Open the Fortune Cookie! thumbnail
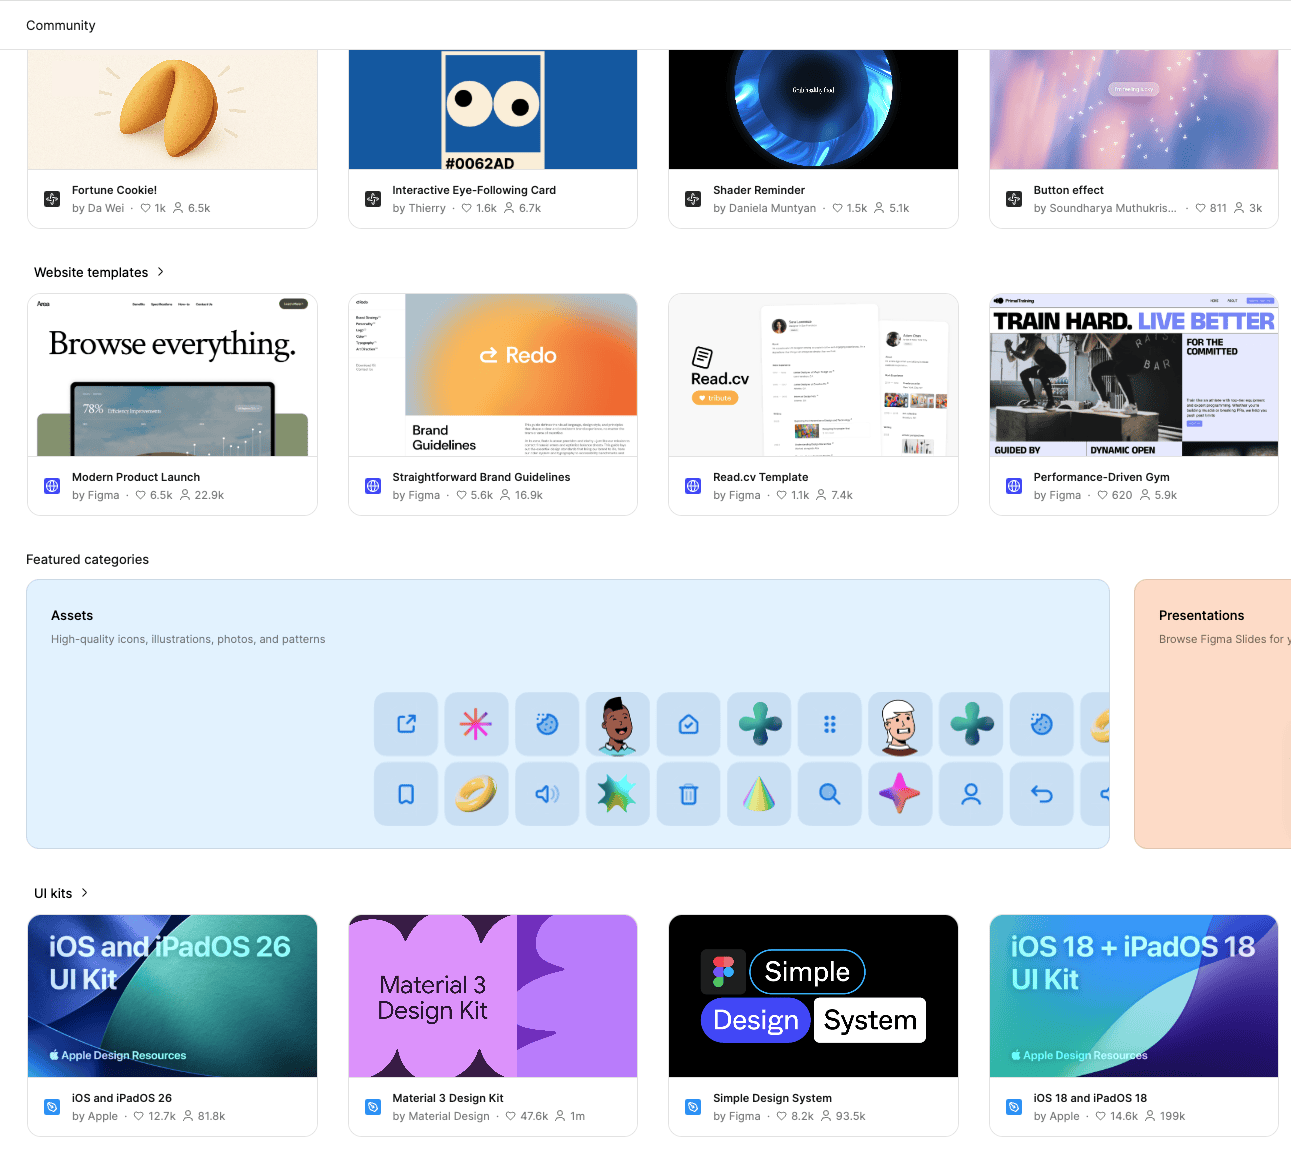Viewport: 1291px width, 1166px height. tap(172, 110)
